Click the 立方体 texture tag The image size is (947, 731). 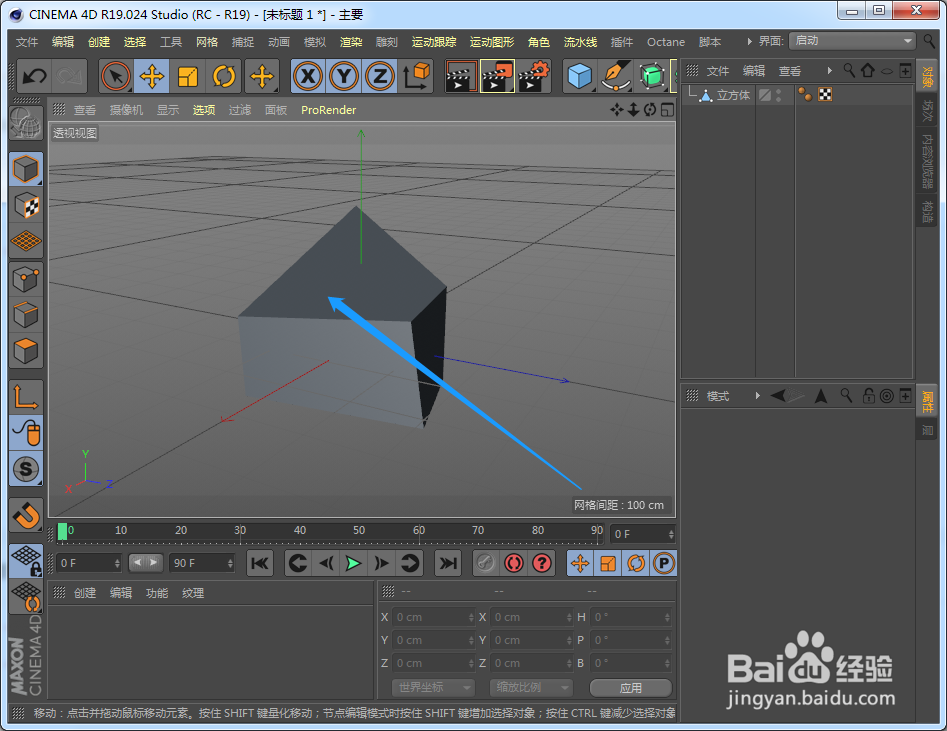pos(825,94)
